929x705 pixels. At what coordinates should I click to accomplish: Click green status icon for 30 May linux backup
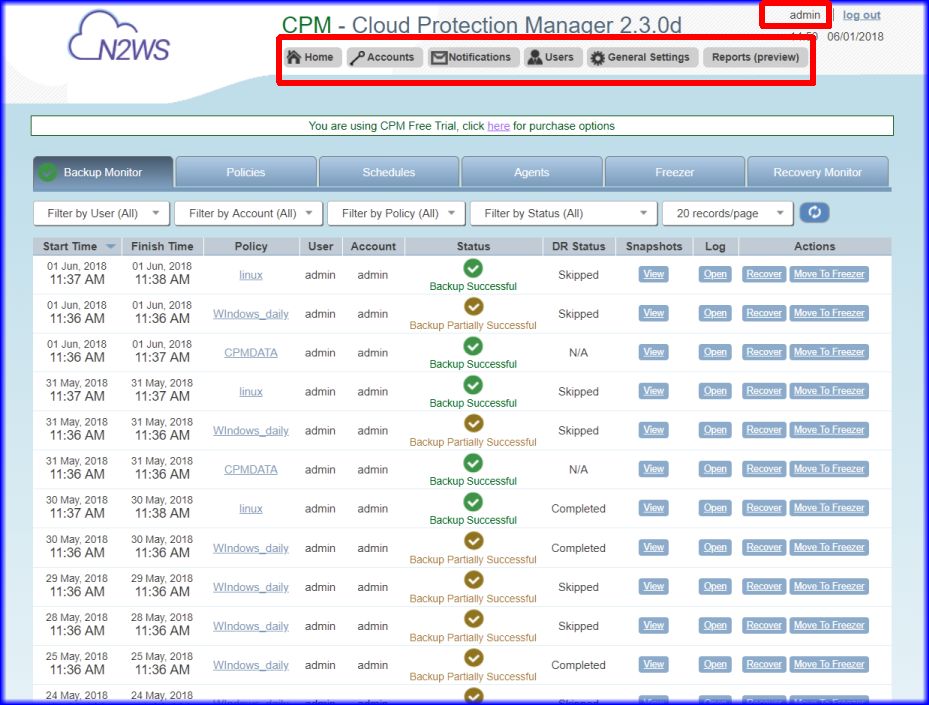[473, 501]
